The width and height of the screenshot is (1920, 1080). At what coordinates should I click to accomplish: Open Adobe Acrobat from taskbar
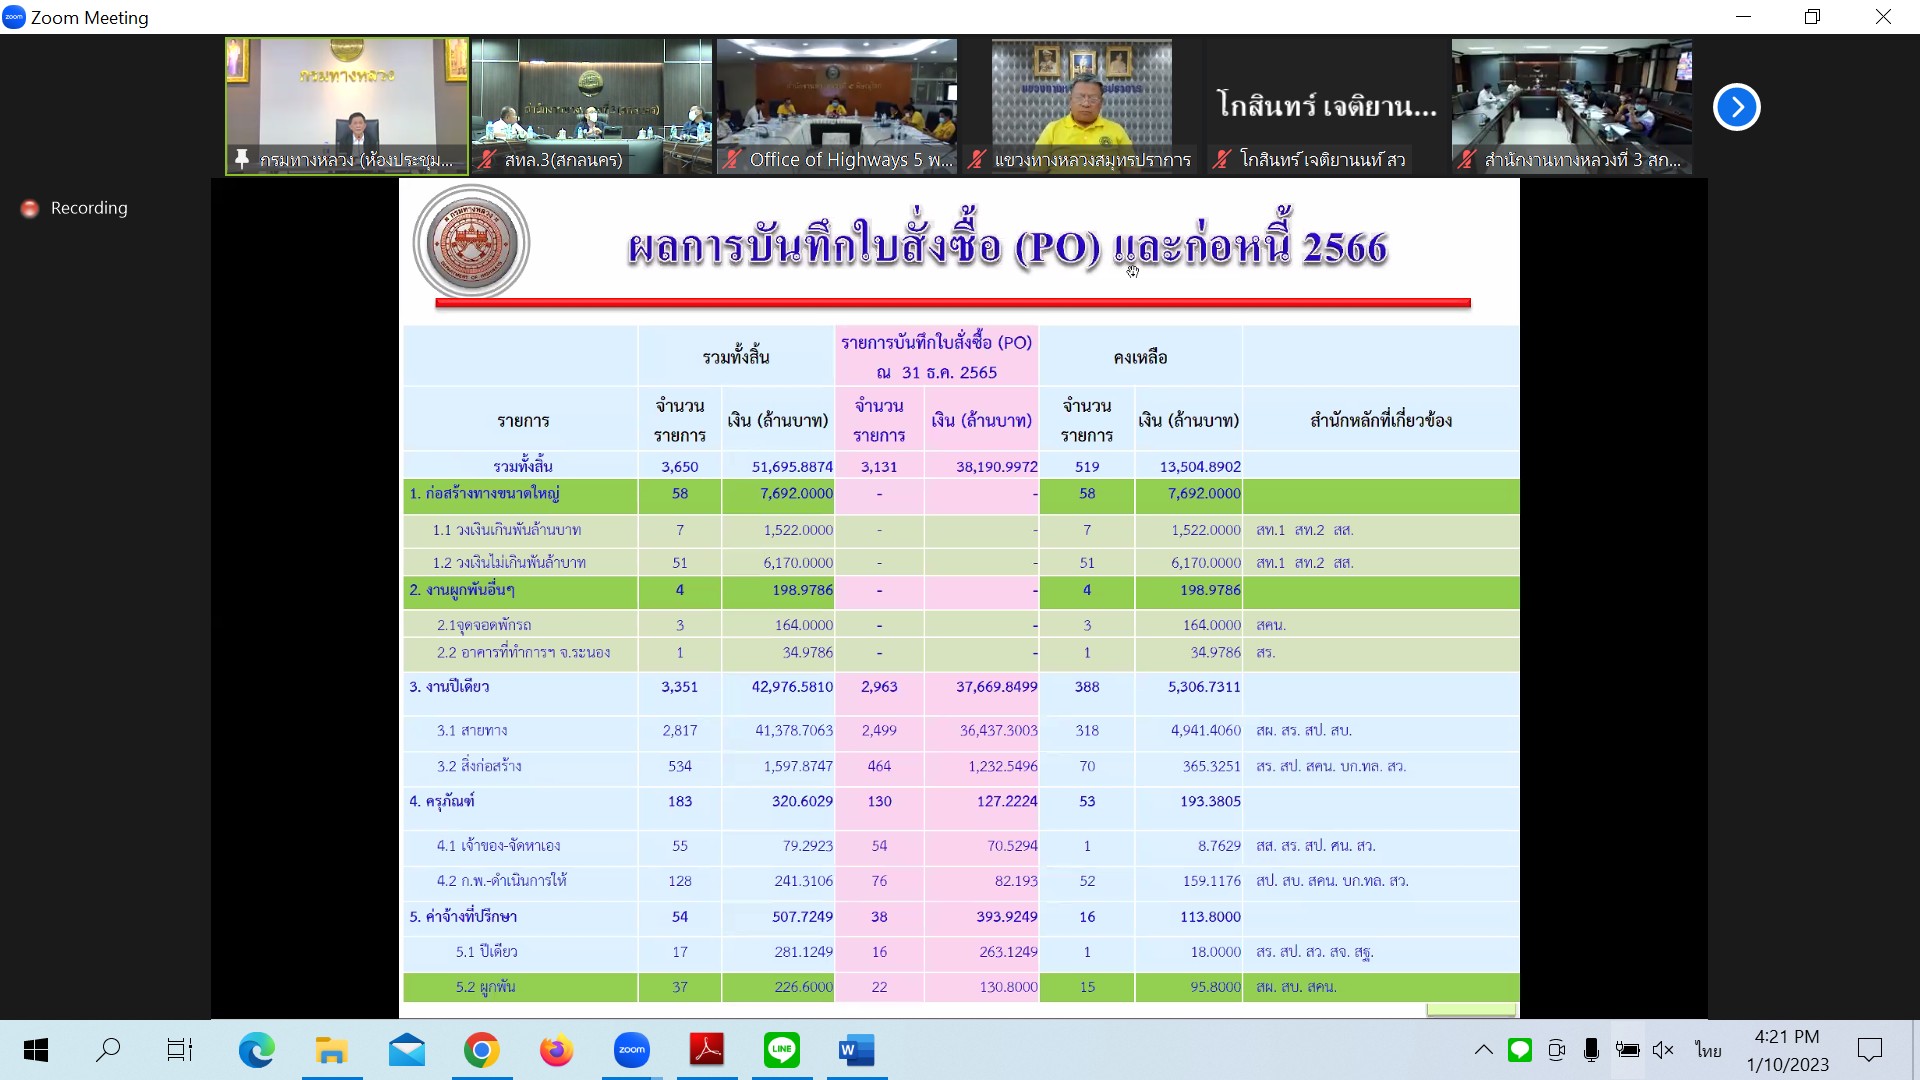click(x=706, y=1050)
